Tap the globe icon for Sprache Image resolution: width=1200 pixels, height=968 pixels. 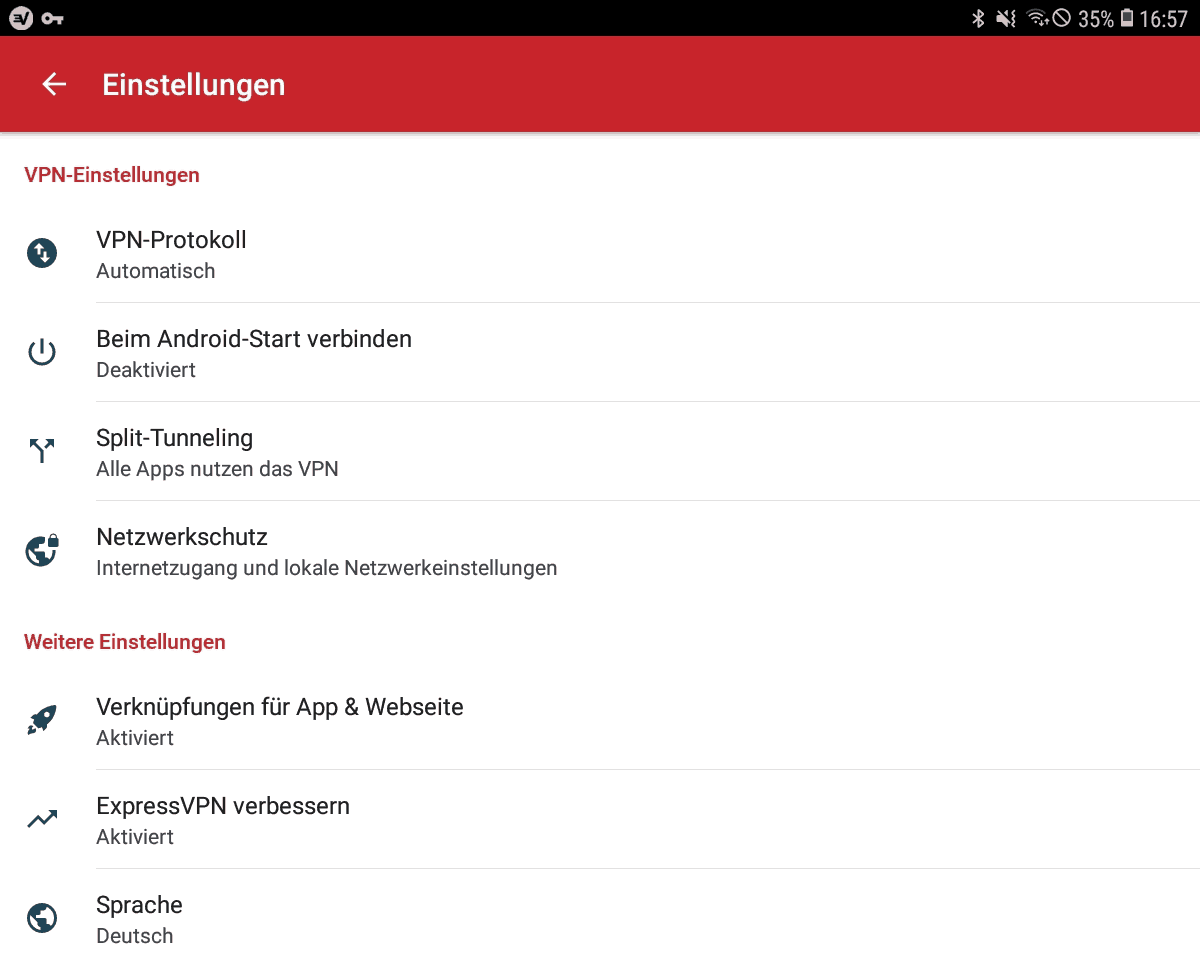point(42,918)
